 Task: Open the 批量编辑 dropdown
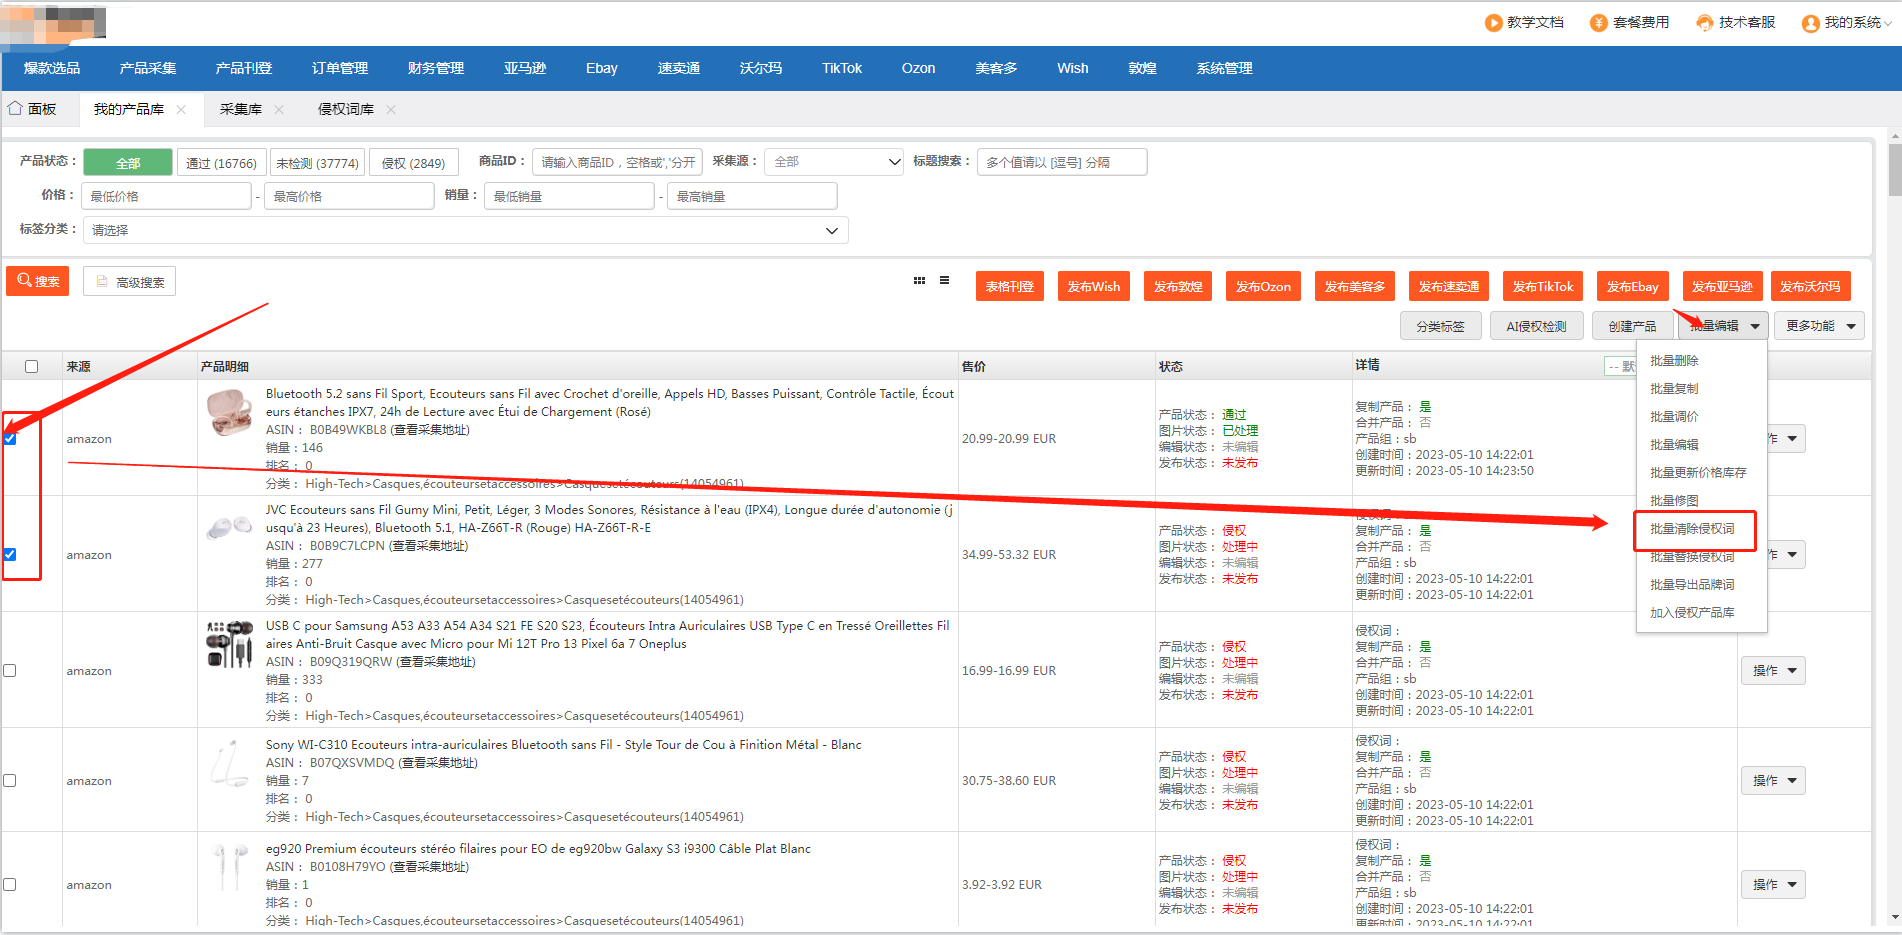[x=1724, y=326]
